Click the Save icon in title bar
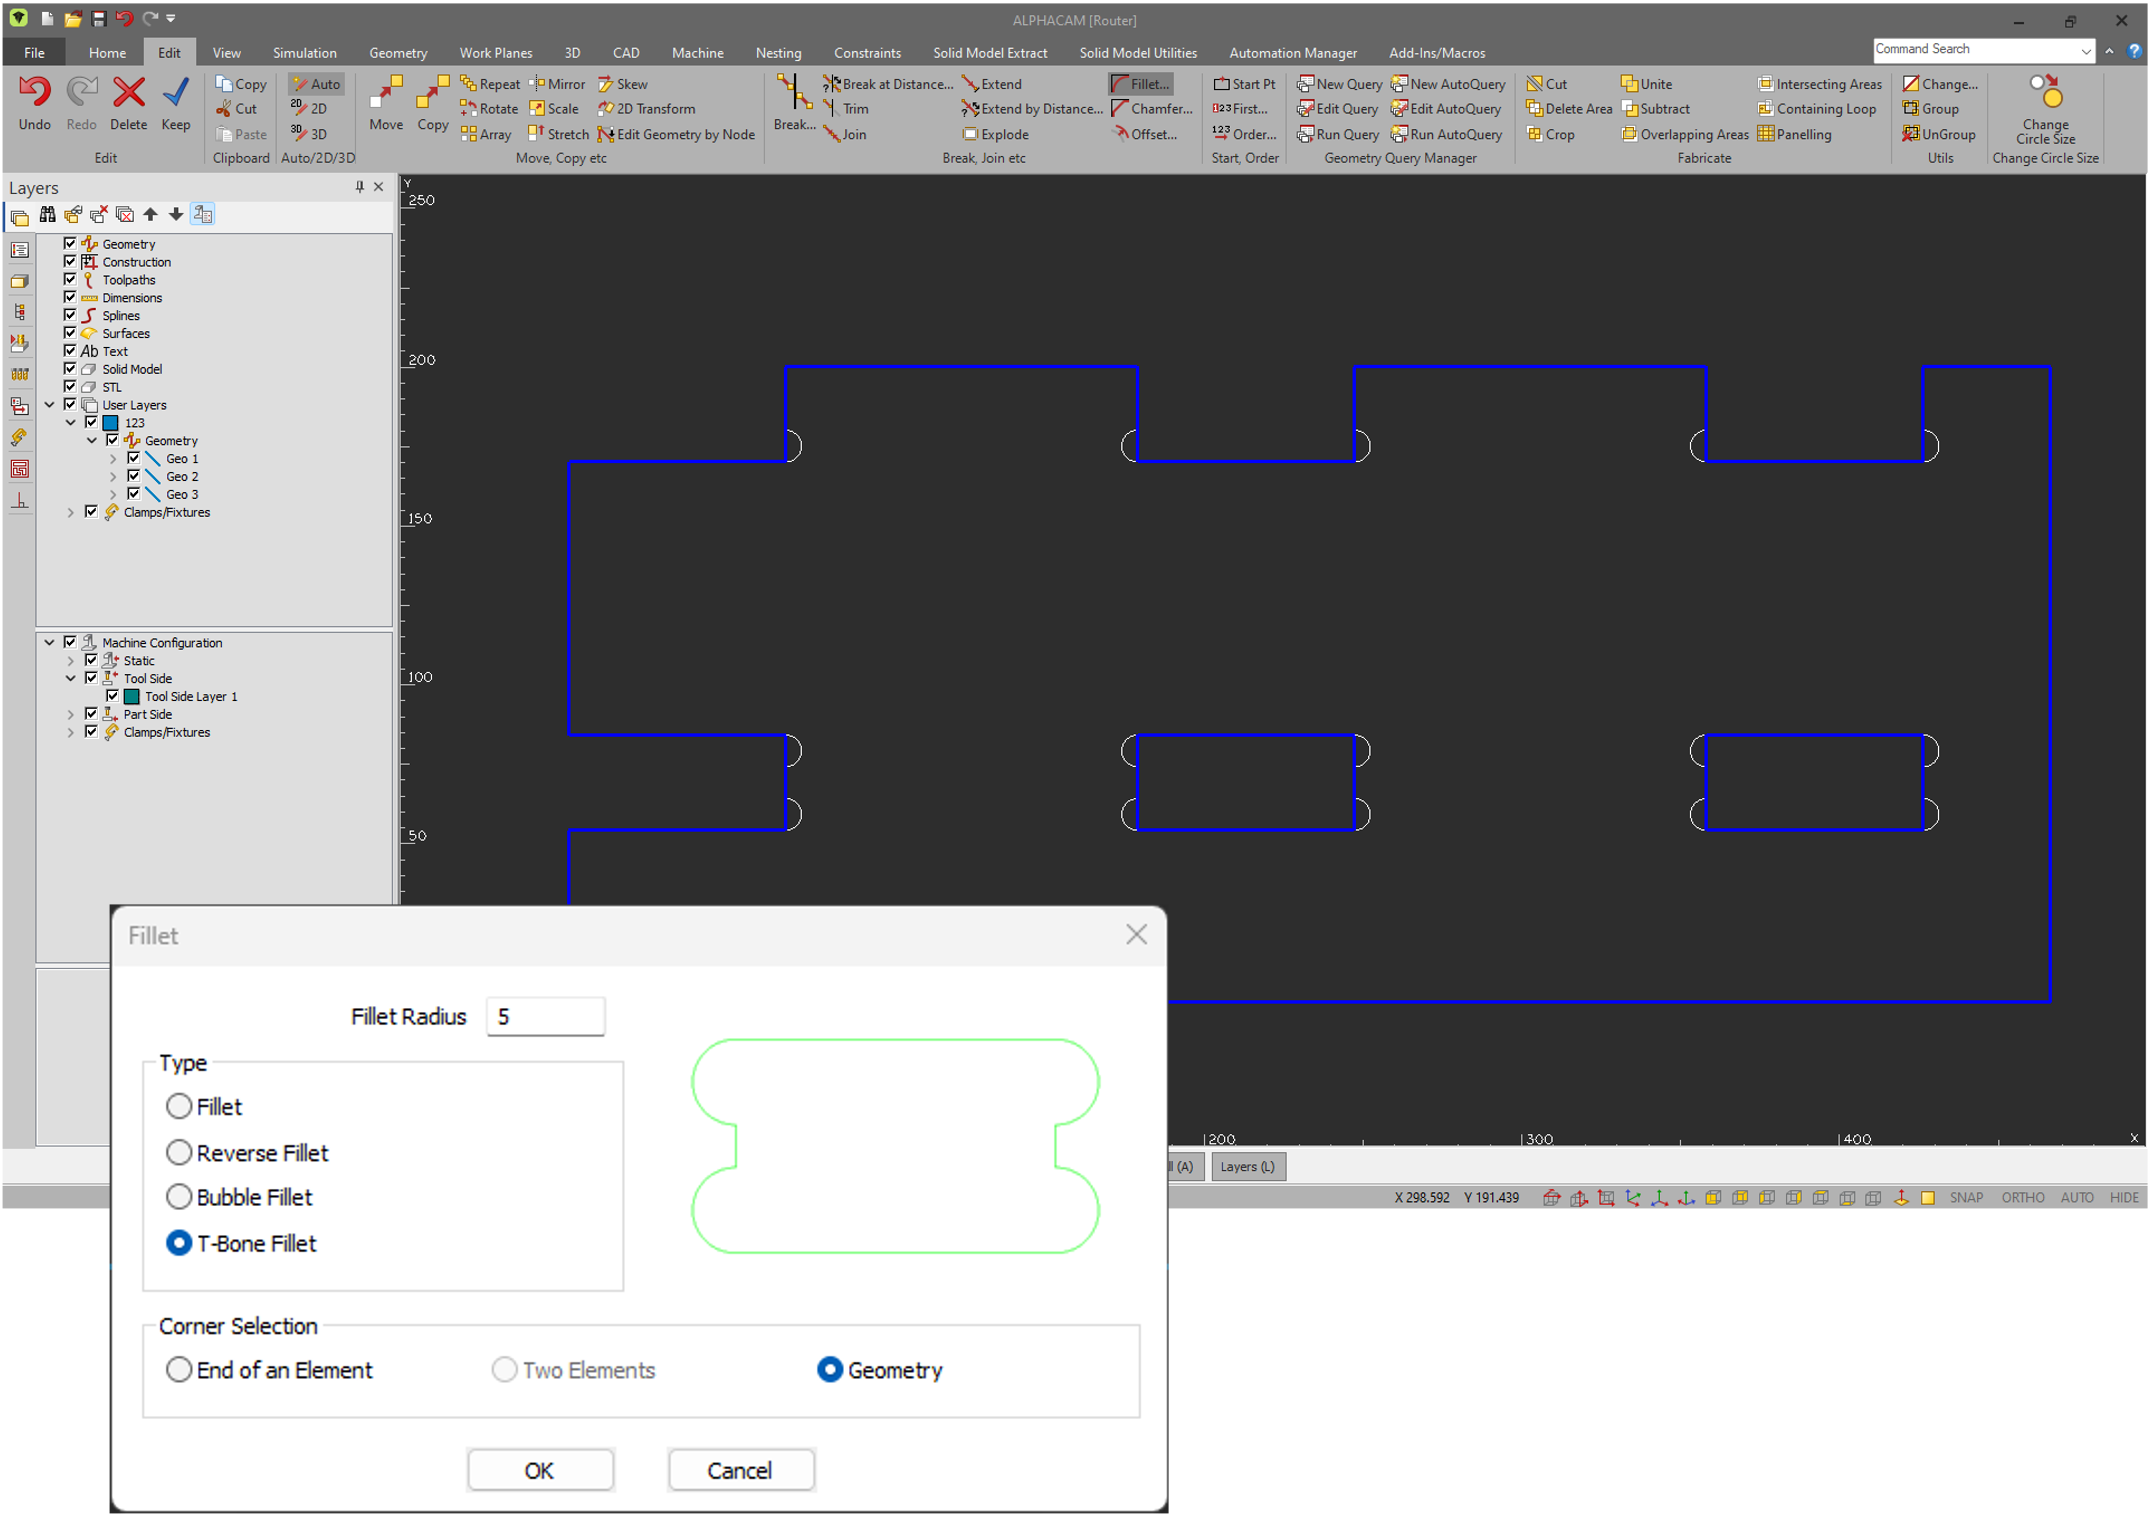 coord(98,19)
